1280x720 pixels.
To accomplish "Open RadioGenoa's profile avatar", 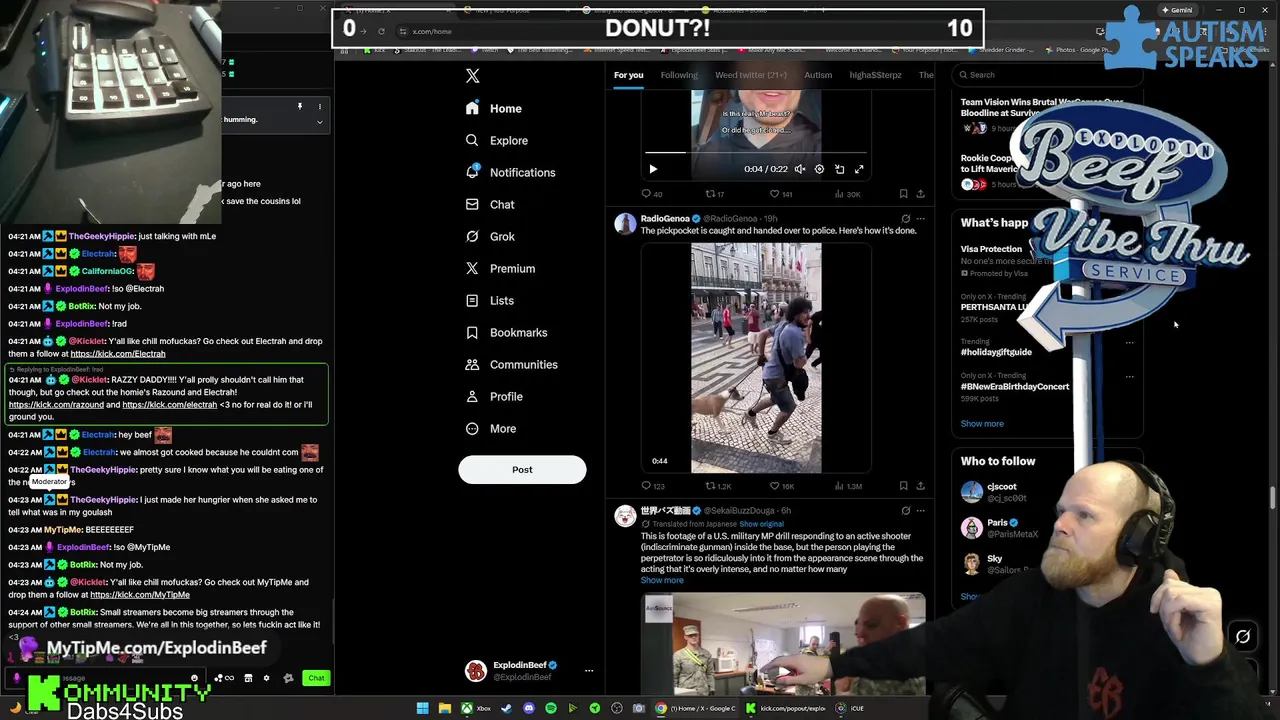I will [x=625, y=224].
